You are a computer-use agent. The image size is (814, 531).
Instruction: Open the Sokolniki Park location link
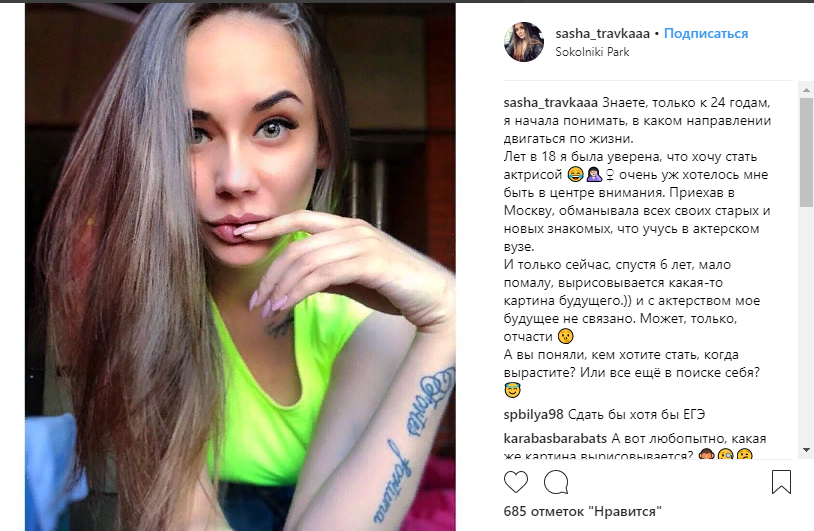point(592,52)
